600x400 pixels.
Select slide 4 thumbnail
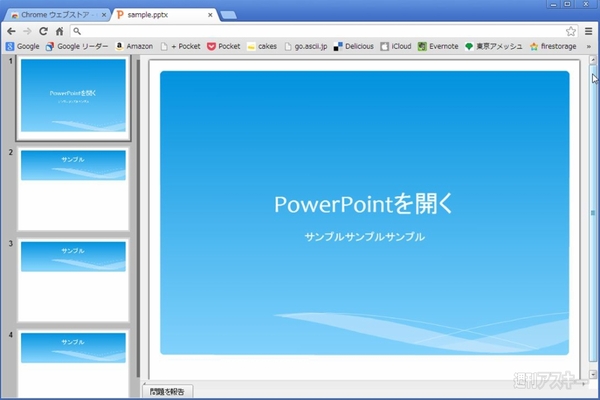coord(73,364)
